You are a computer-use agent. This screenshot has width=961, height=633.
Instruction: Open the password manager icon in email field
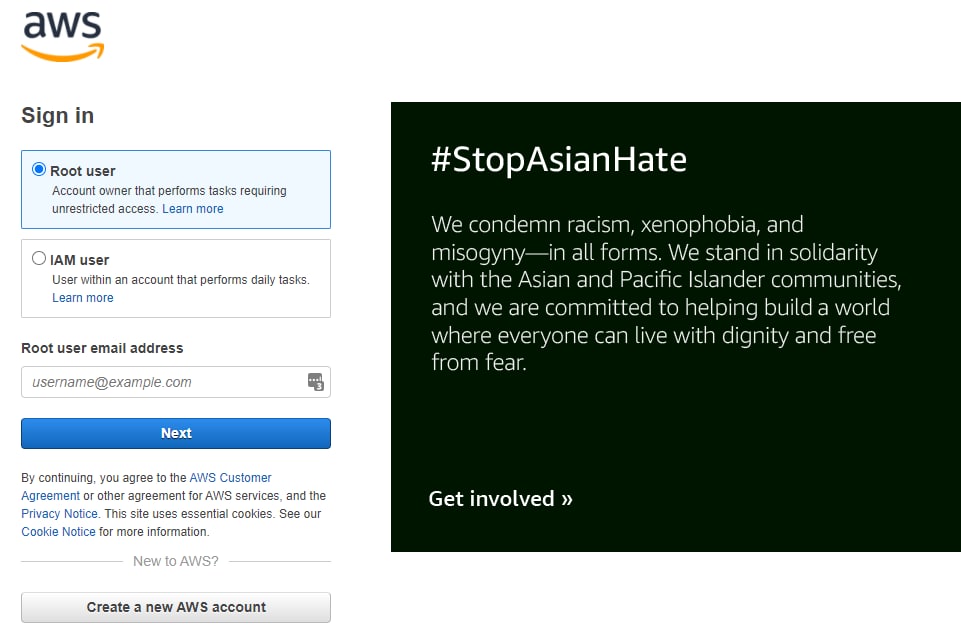(x=316, y=382)
